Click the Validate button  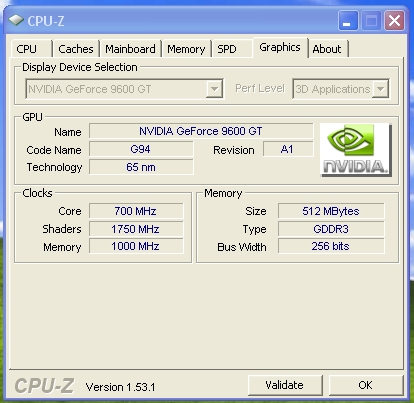tap(285, 385)
